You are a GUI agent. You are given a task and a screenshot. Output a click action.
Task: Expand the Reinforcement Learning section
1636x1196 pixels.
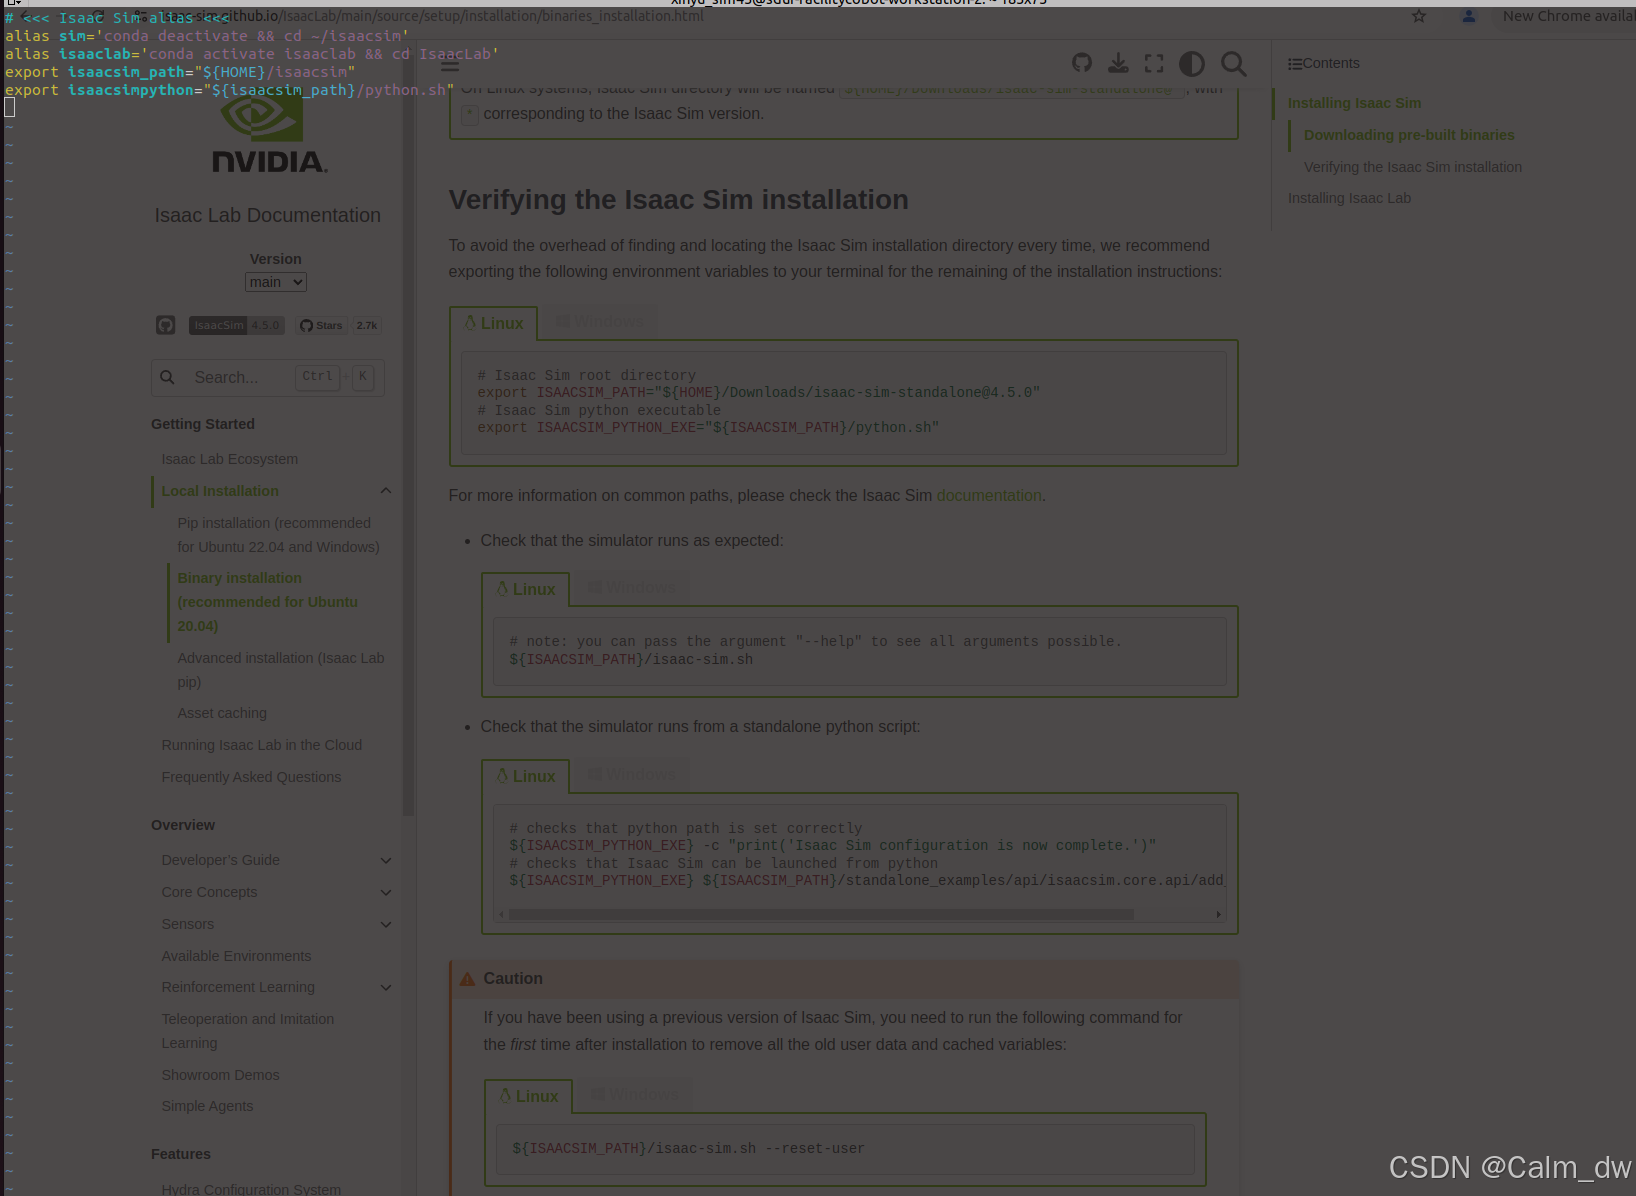click(x=386, y=988)
